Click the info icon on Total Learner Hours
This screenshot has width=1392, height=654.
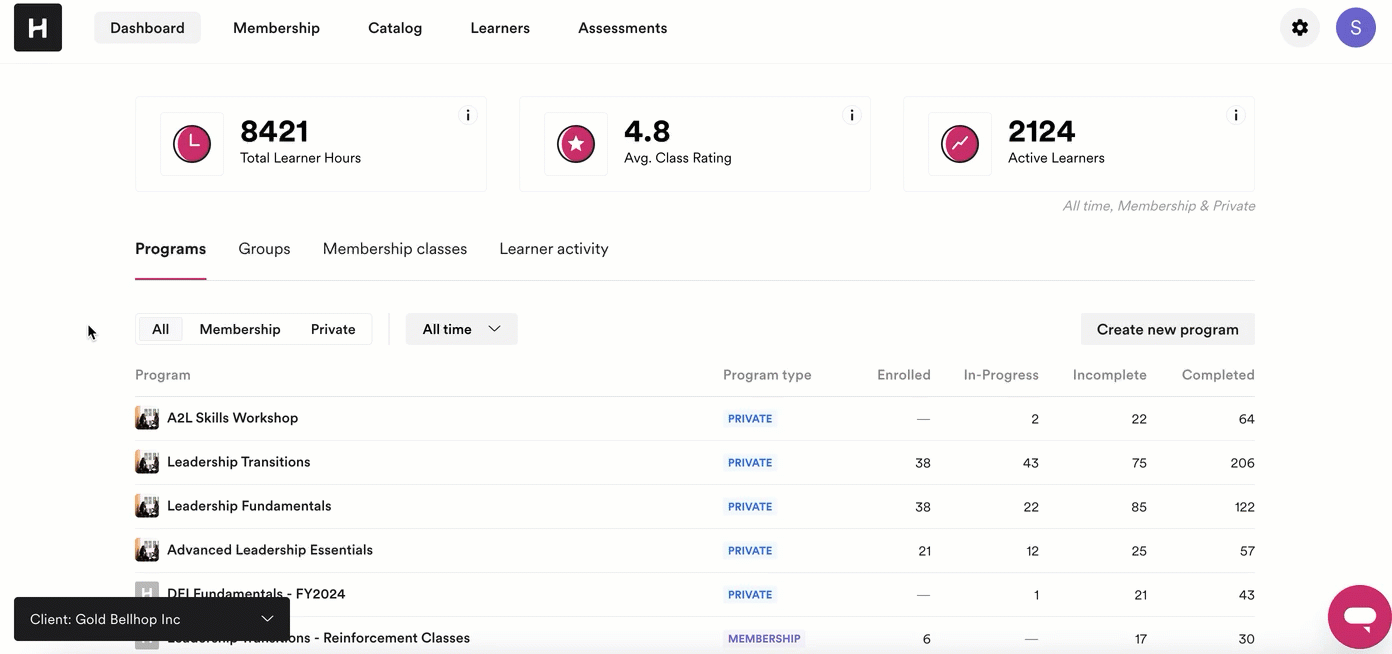[467, 115]
